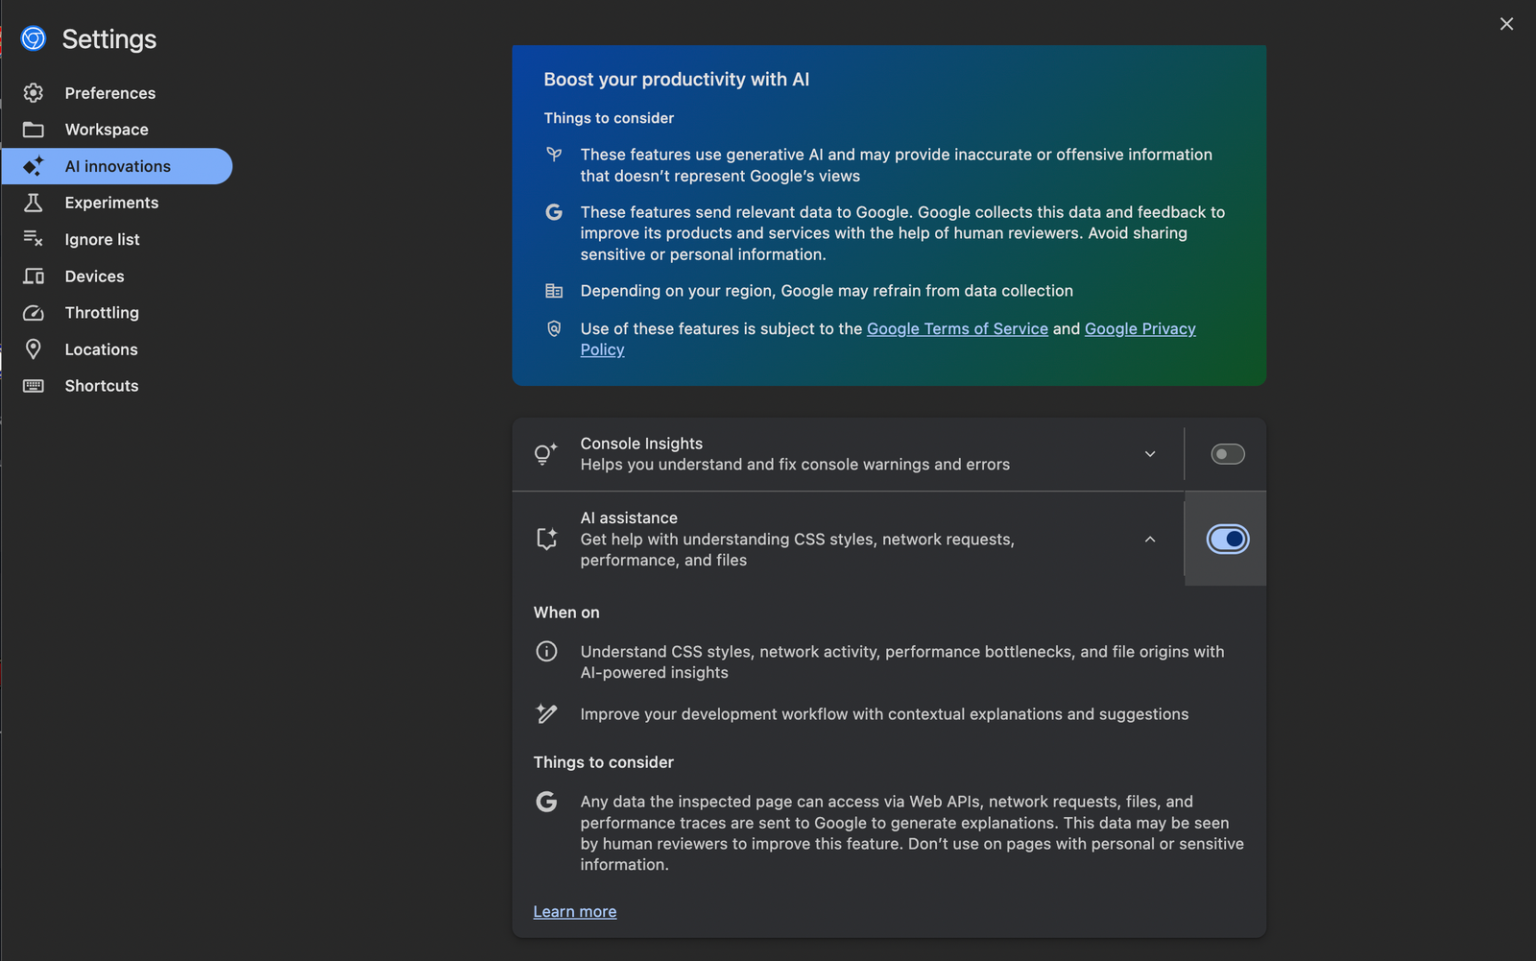Click the Settings title text
Viewport: 1536px width, 961px height.
[109, 39]
